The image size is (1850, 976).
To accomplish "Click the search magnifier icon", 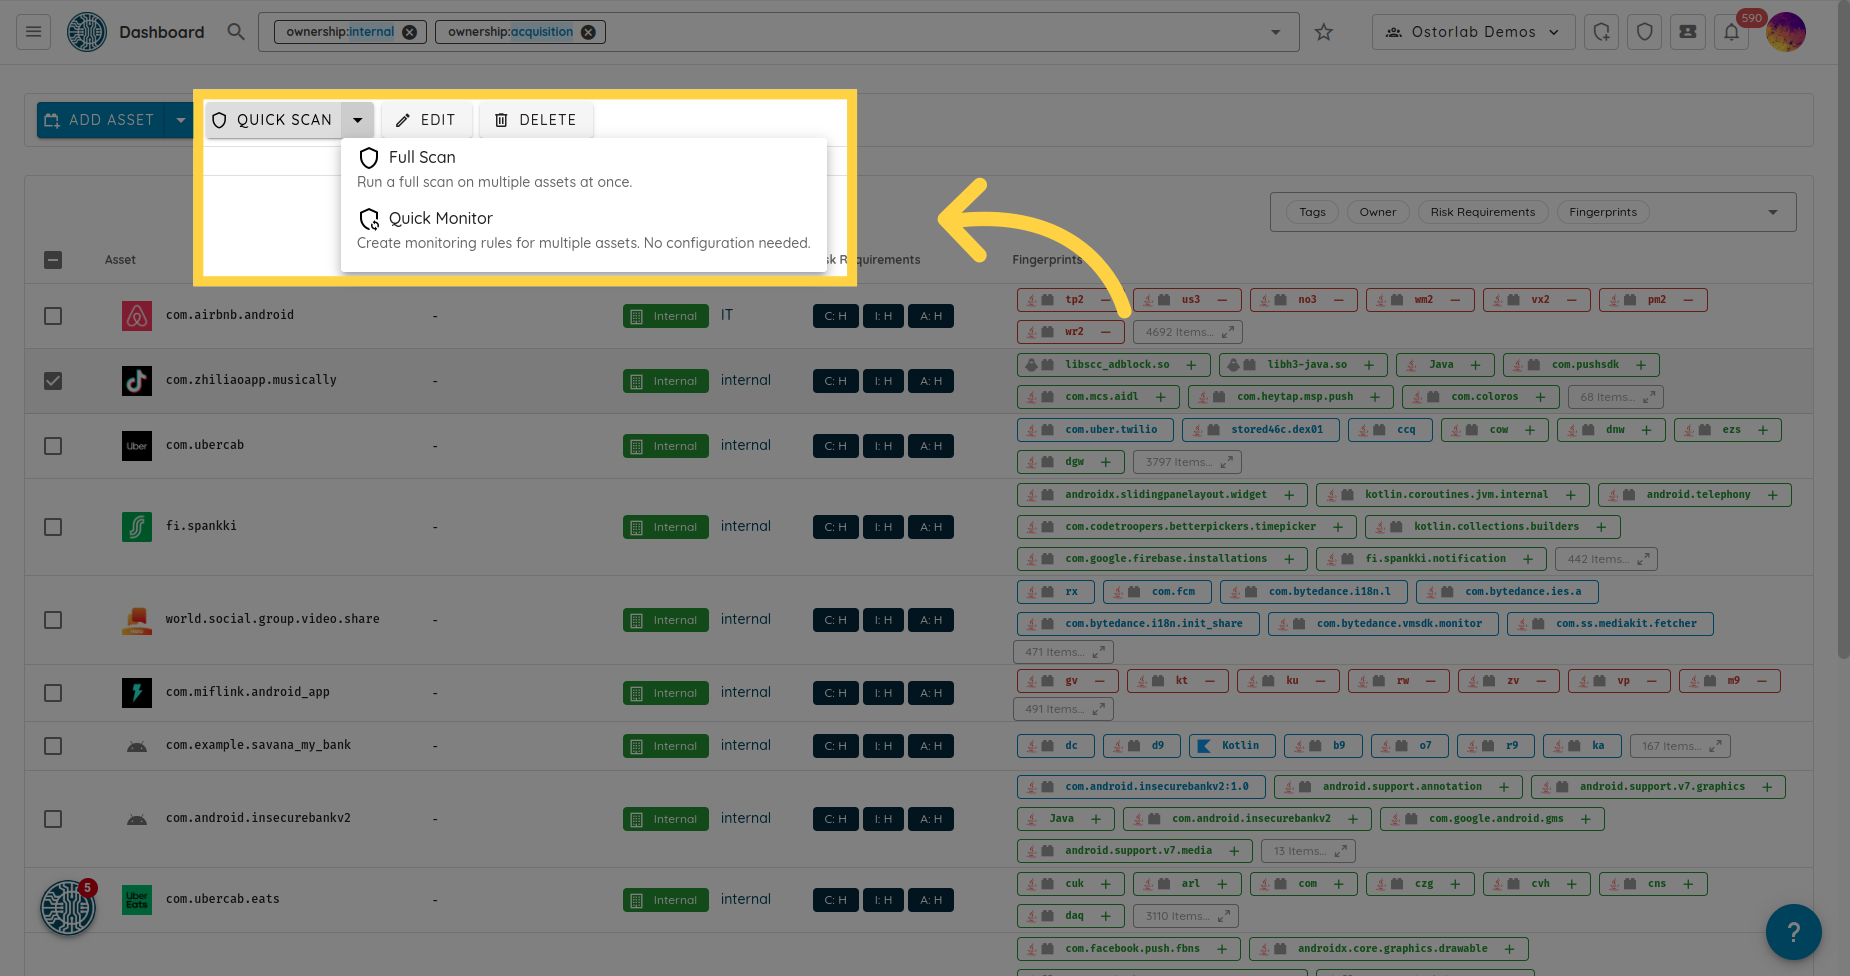I will 236,32.
